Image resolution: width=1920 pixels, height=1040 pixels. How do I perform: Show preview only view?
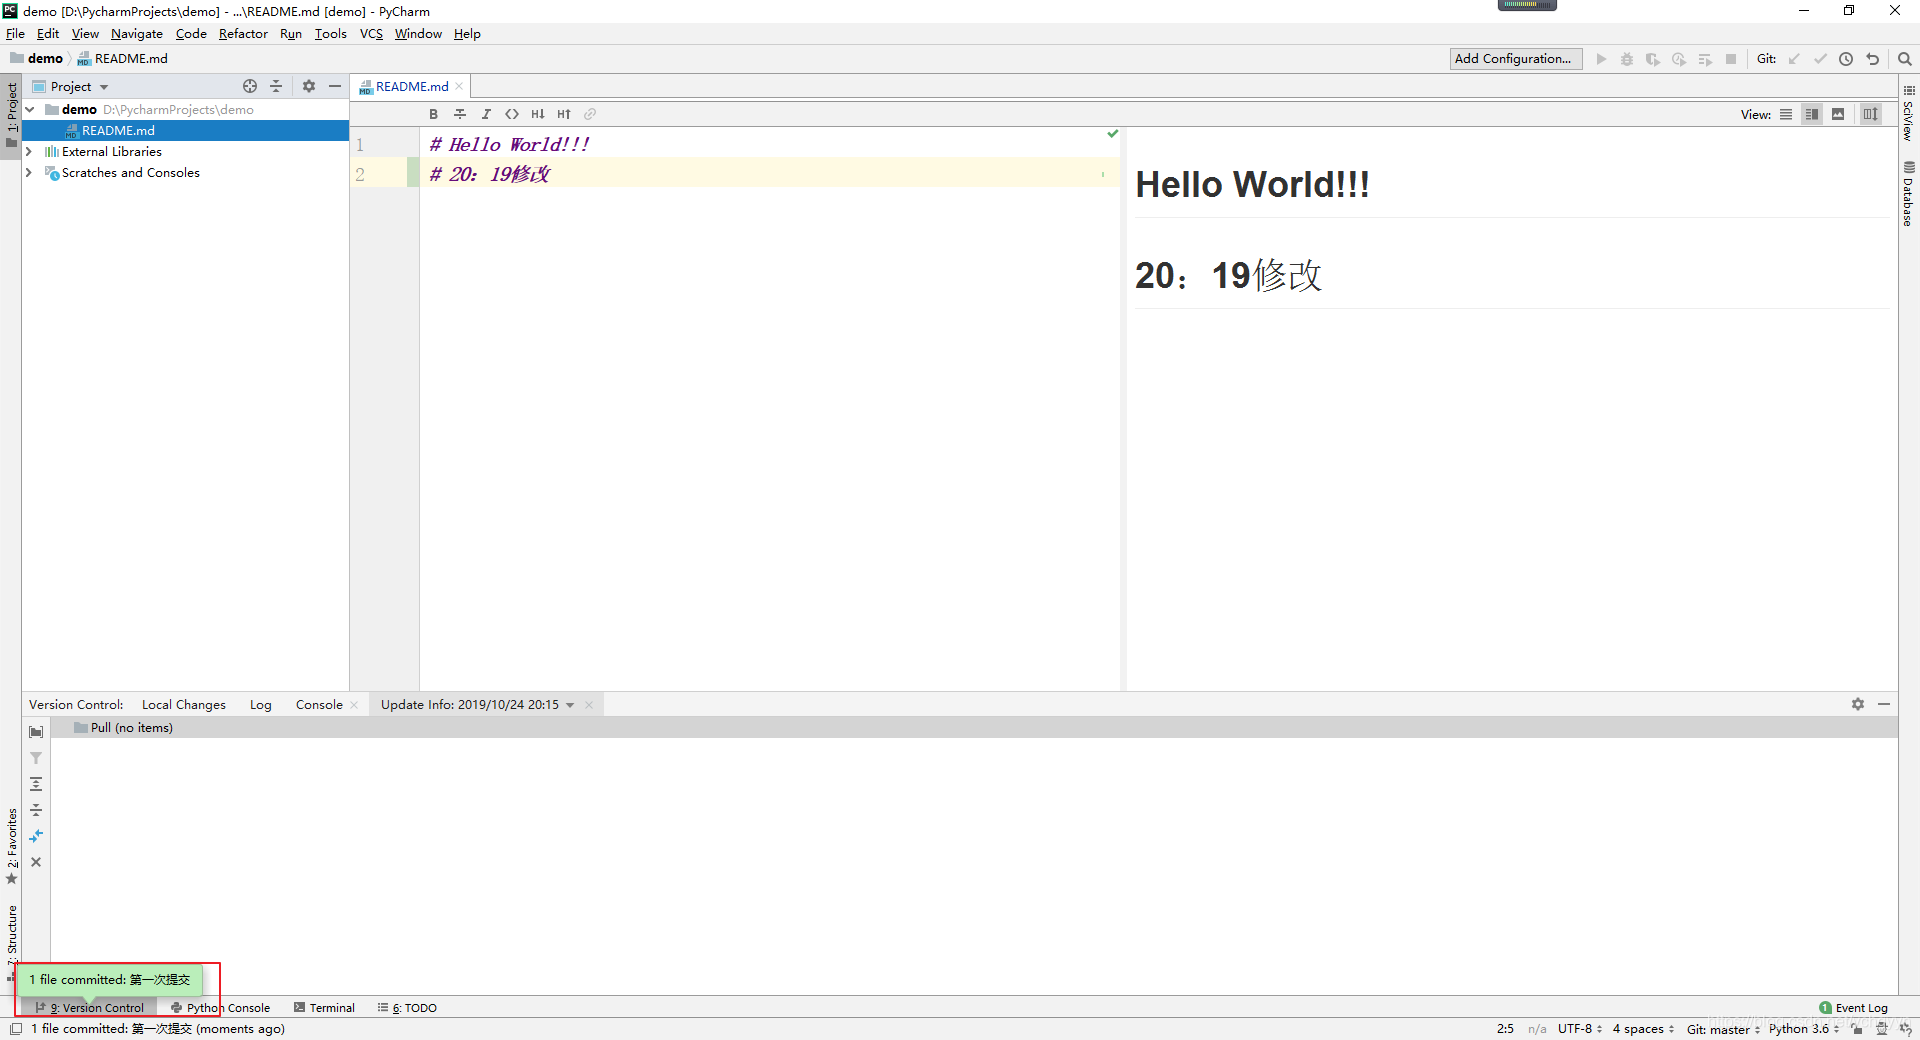(1838, 114)
